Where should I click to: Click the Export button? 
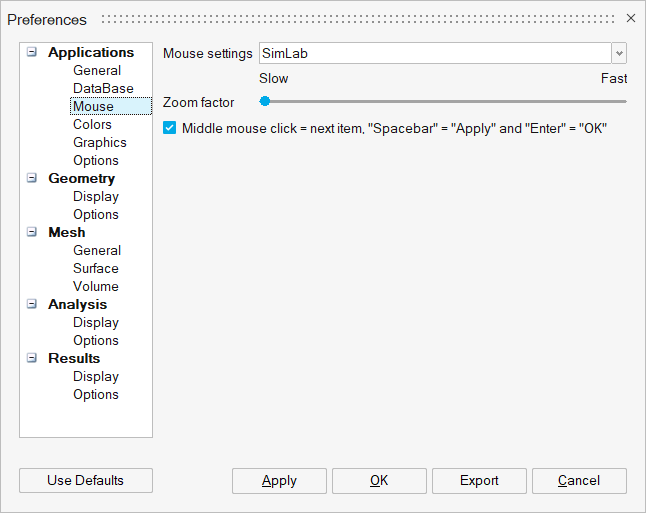click(479, 481)
